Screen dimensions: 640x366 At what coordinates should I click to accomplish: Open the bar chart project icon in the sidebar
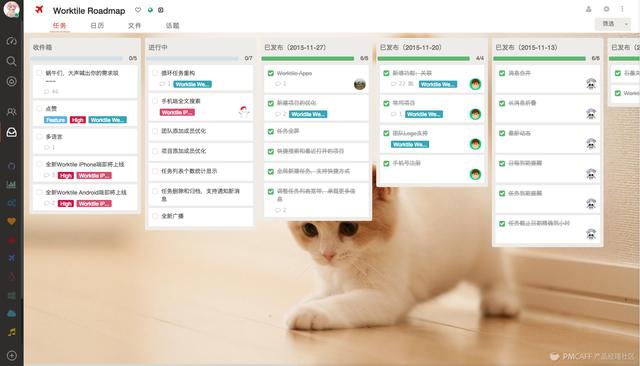[x=11, y=184]
